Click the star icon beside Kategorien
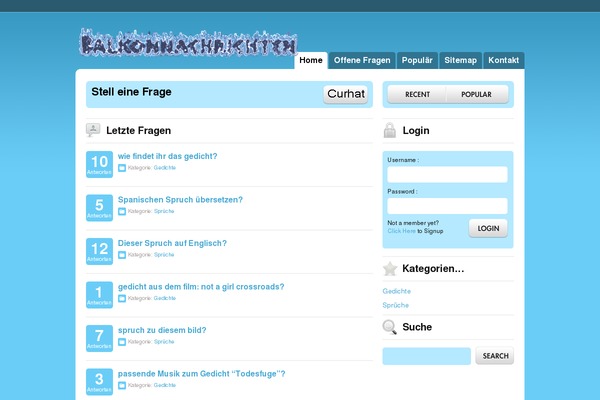Screen dimensions: 600x400 click(x=390, y=269)
